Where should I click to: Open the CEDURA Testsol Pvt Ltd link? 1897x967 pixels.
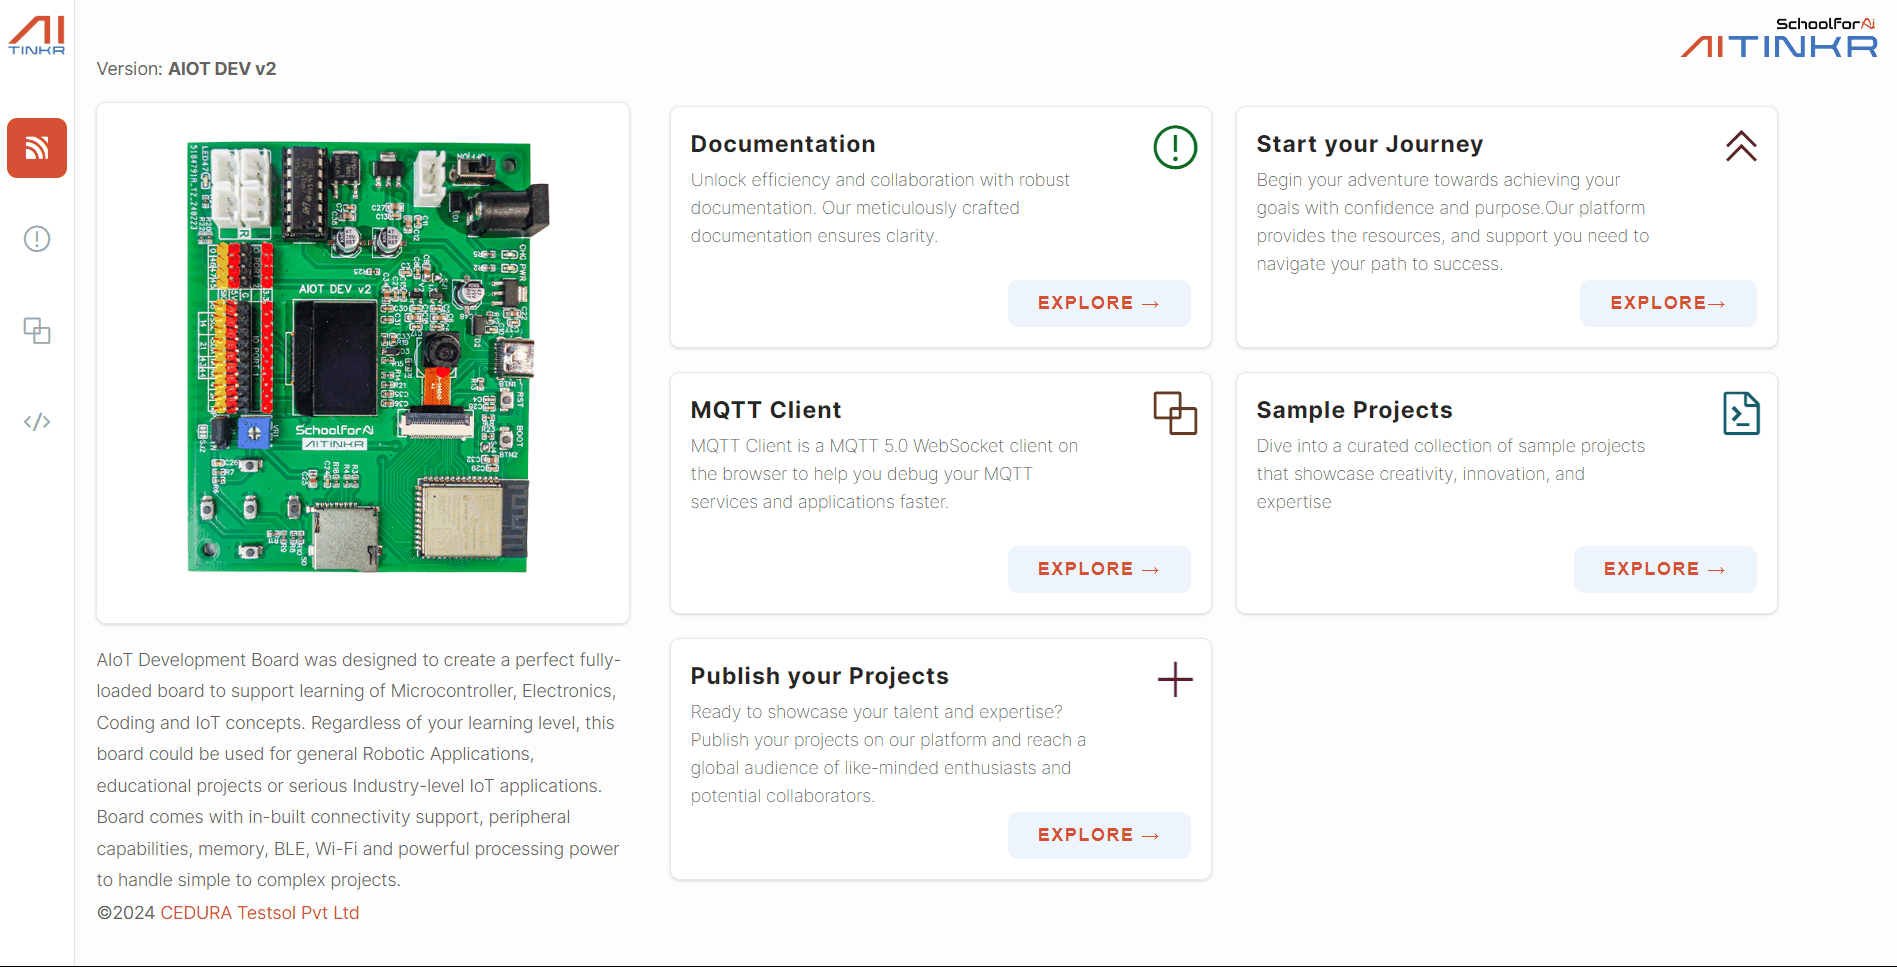click(259, 913)
